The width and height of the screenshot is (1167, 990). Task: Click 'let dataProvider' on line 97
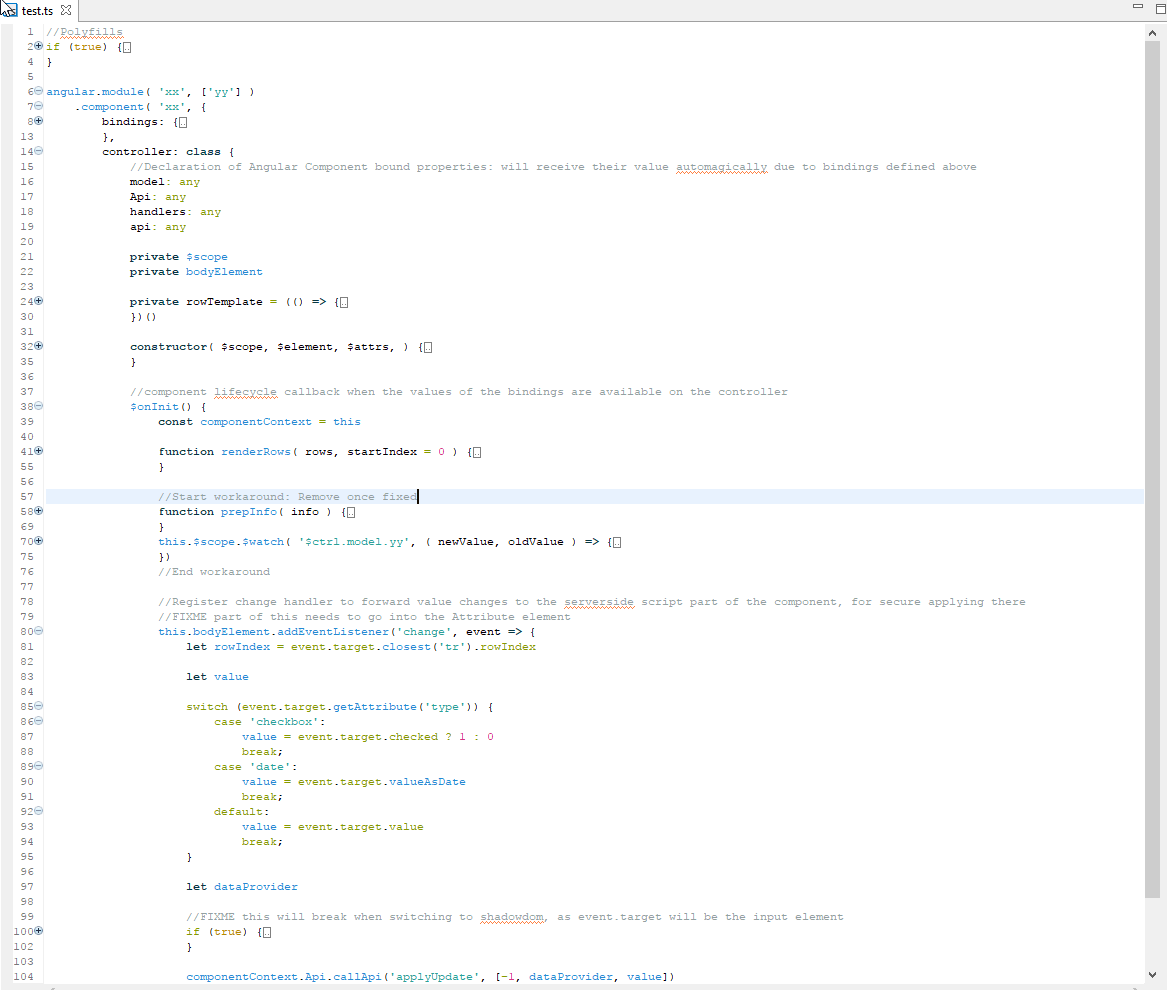click(242, 887)
